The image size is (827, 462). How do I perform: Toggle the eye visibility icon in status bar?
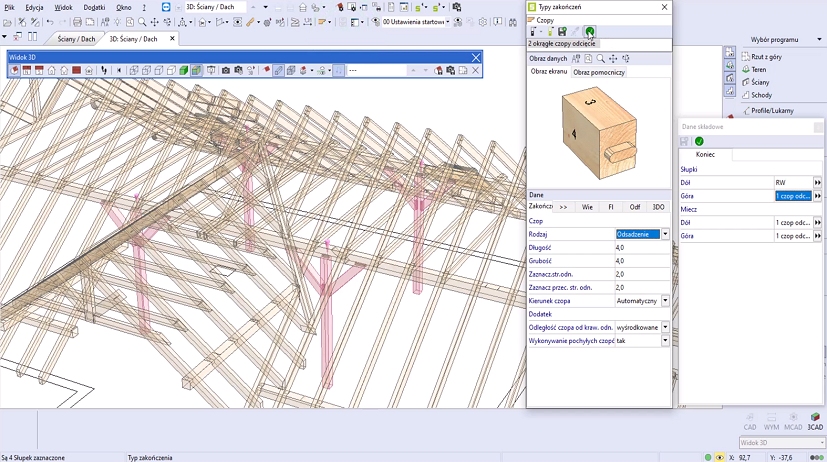point(719,457)
